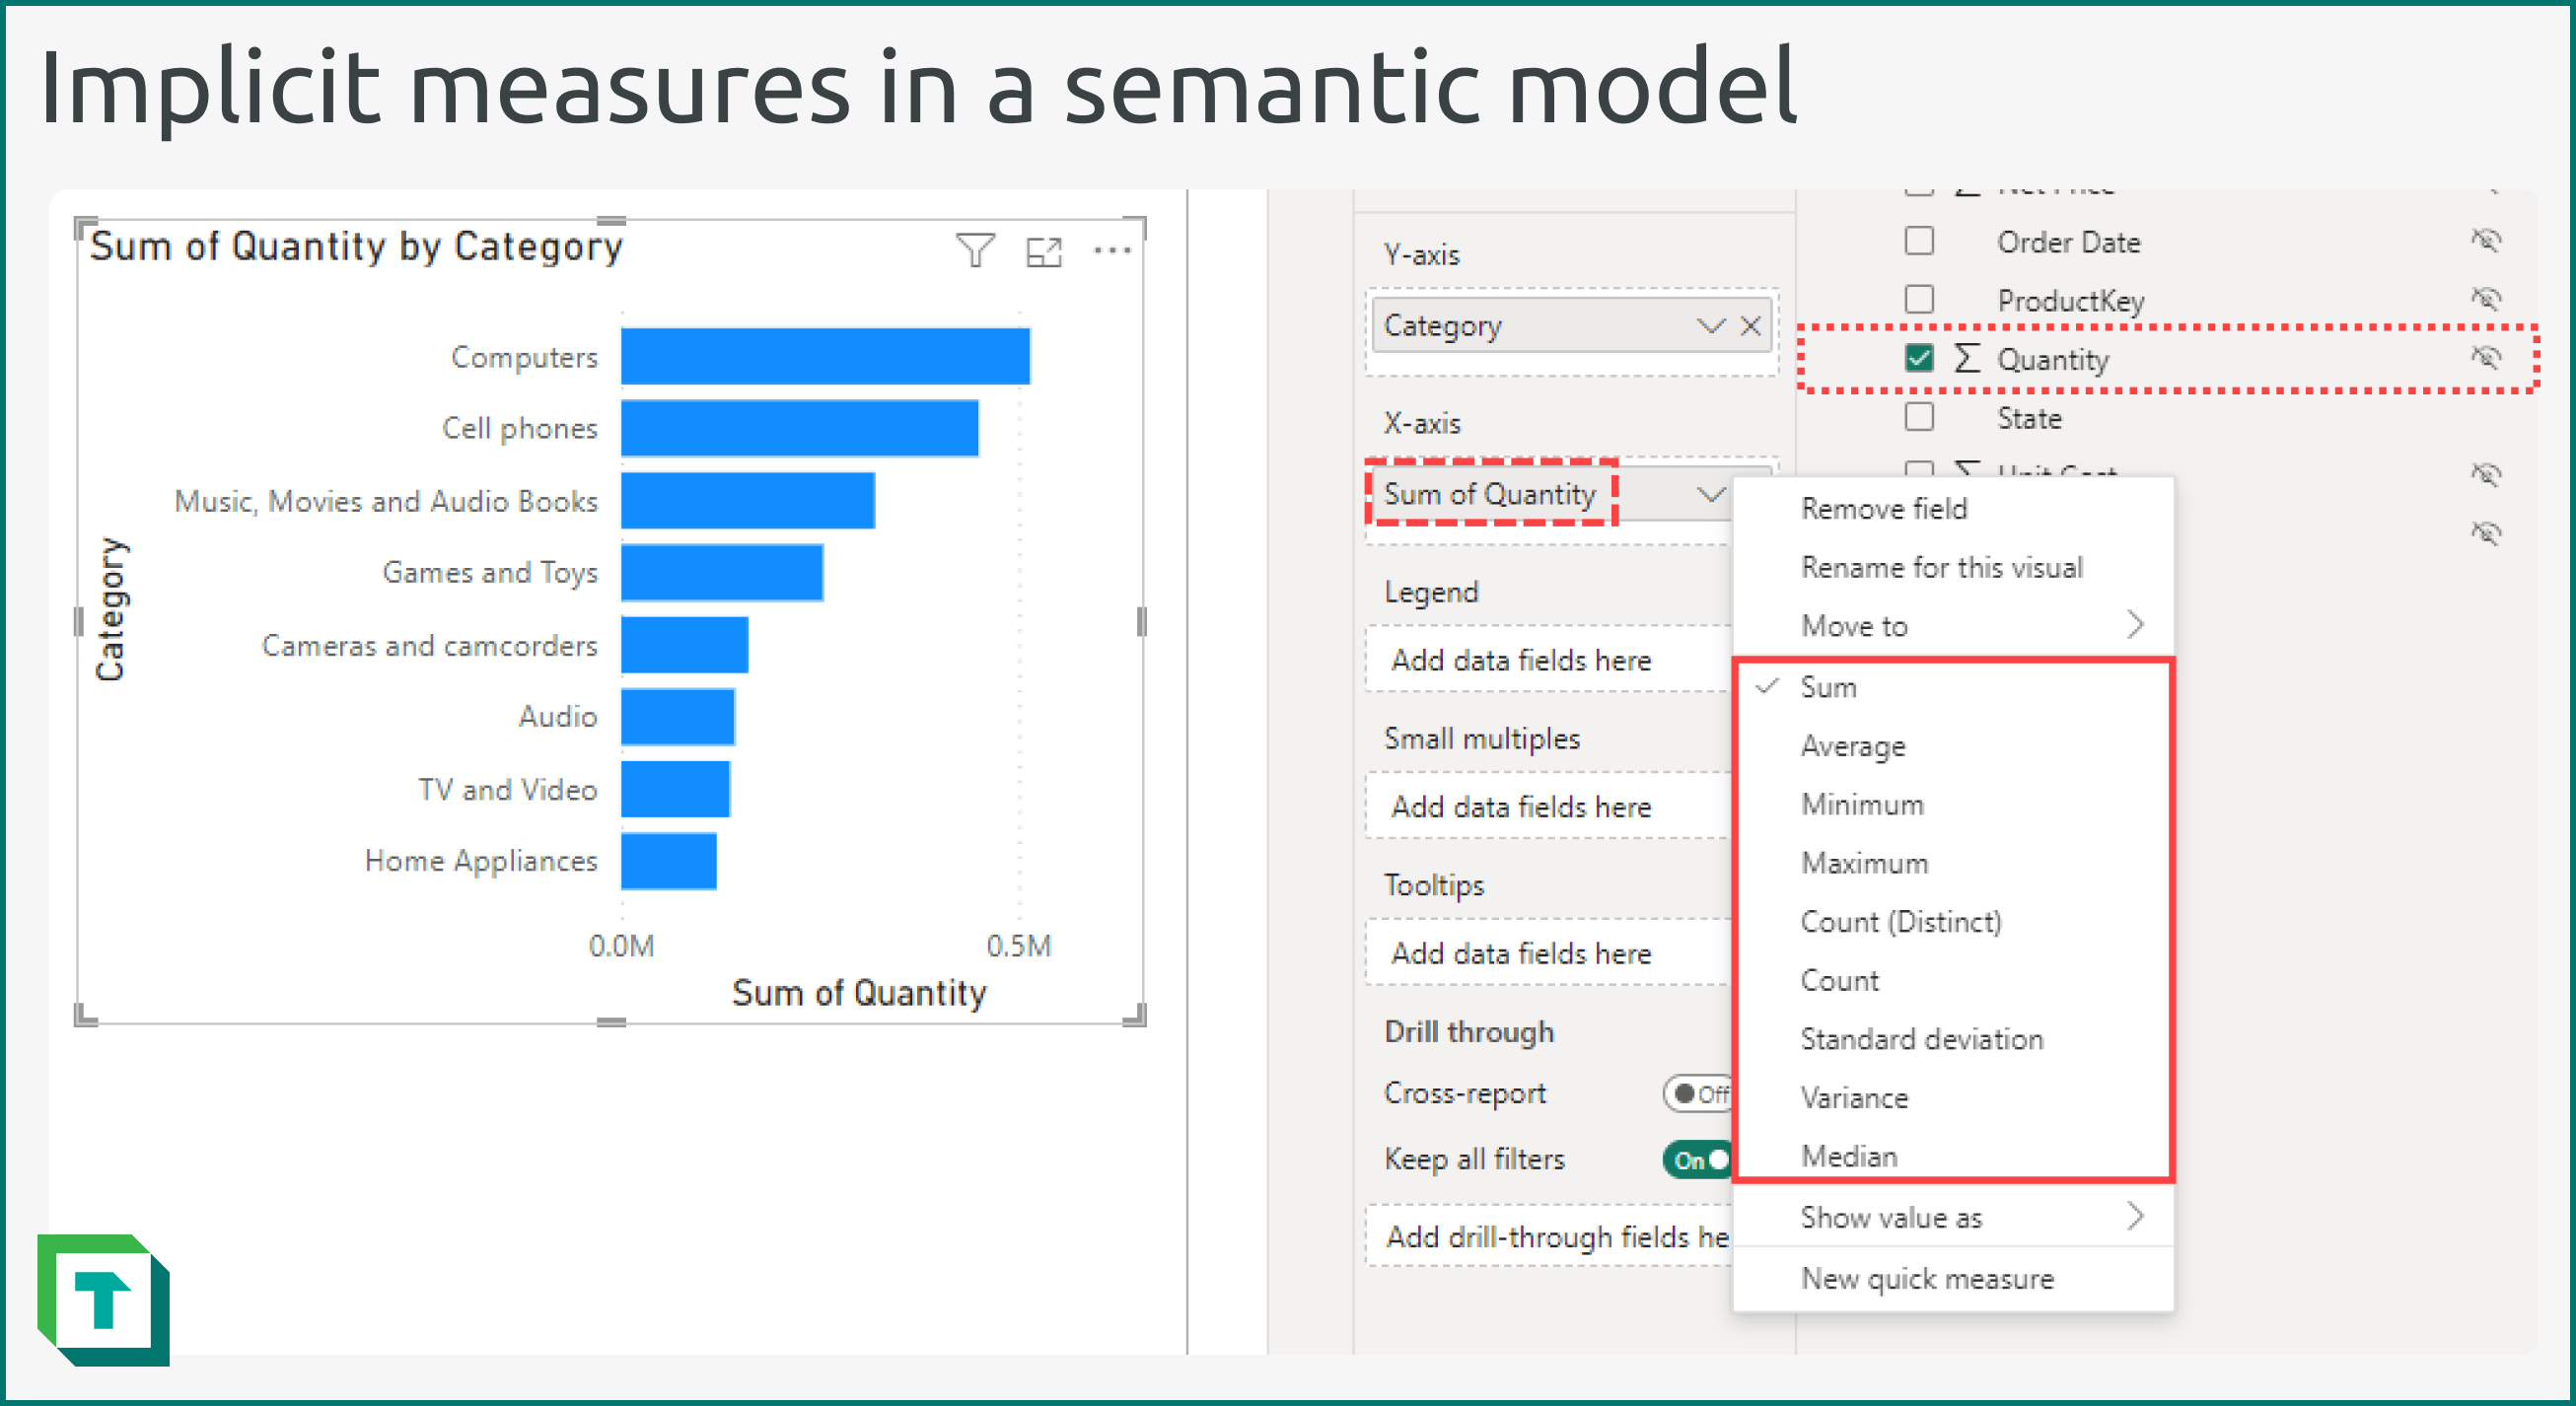Viewport: 2576px width, 1406px height.
Task: Remove Category using the X icon
Action: (x=1752, y=325)
